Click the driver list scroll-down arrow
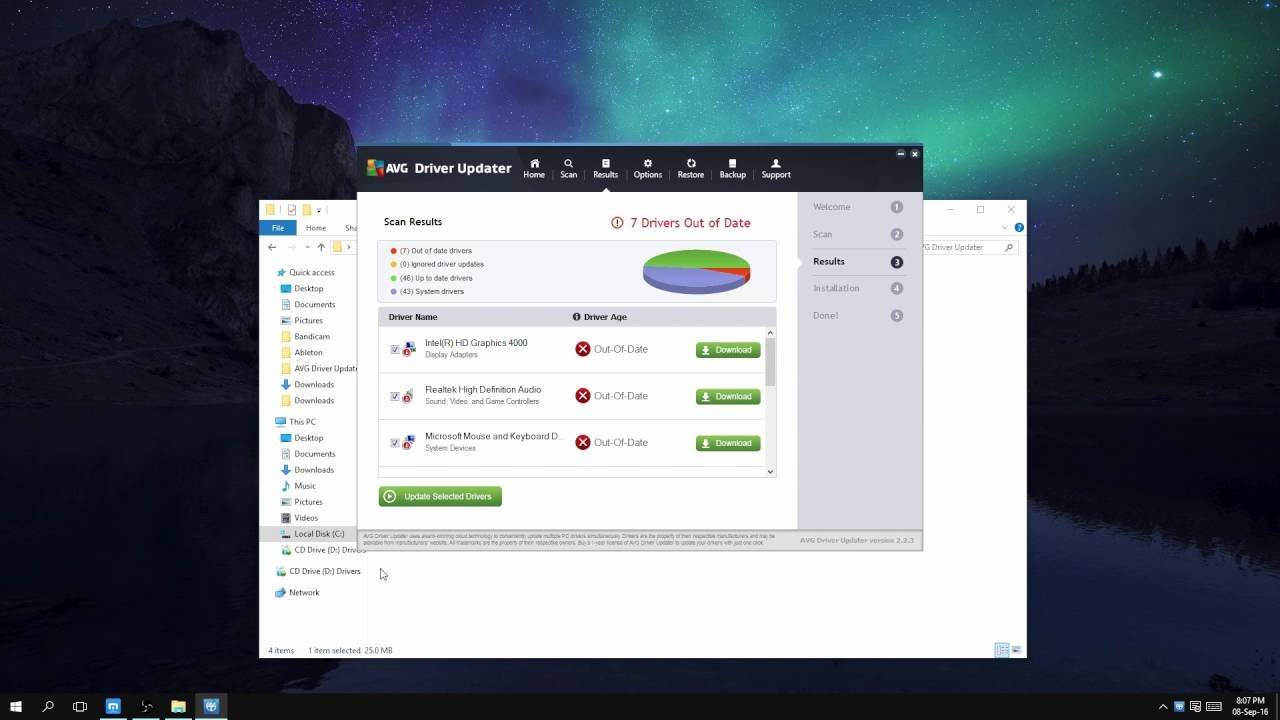Viewport: 1280px width, 720px height. (x=770, y=471)
